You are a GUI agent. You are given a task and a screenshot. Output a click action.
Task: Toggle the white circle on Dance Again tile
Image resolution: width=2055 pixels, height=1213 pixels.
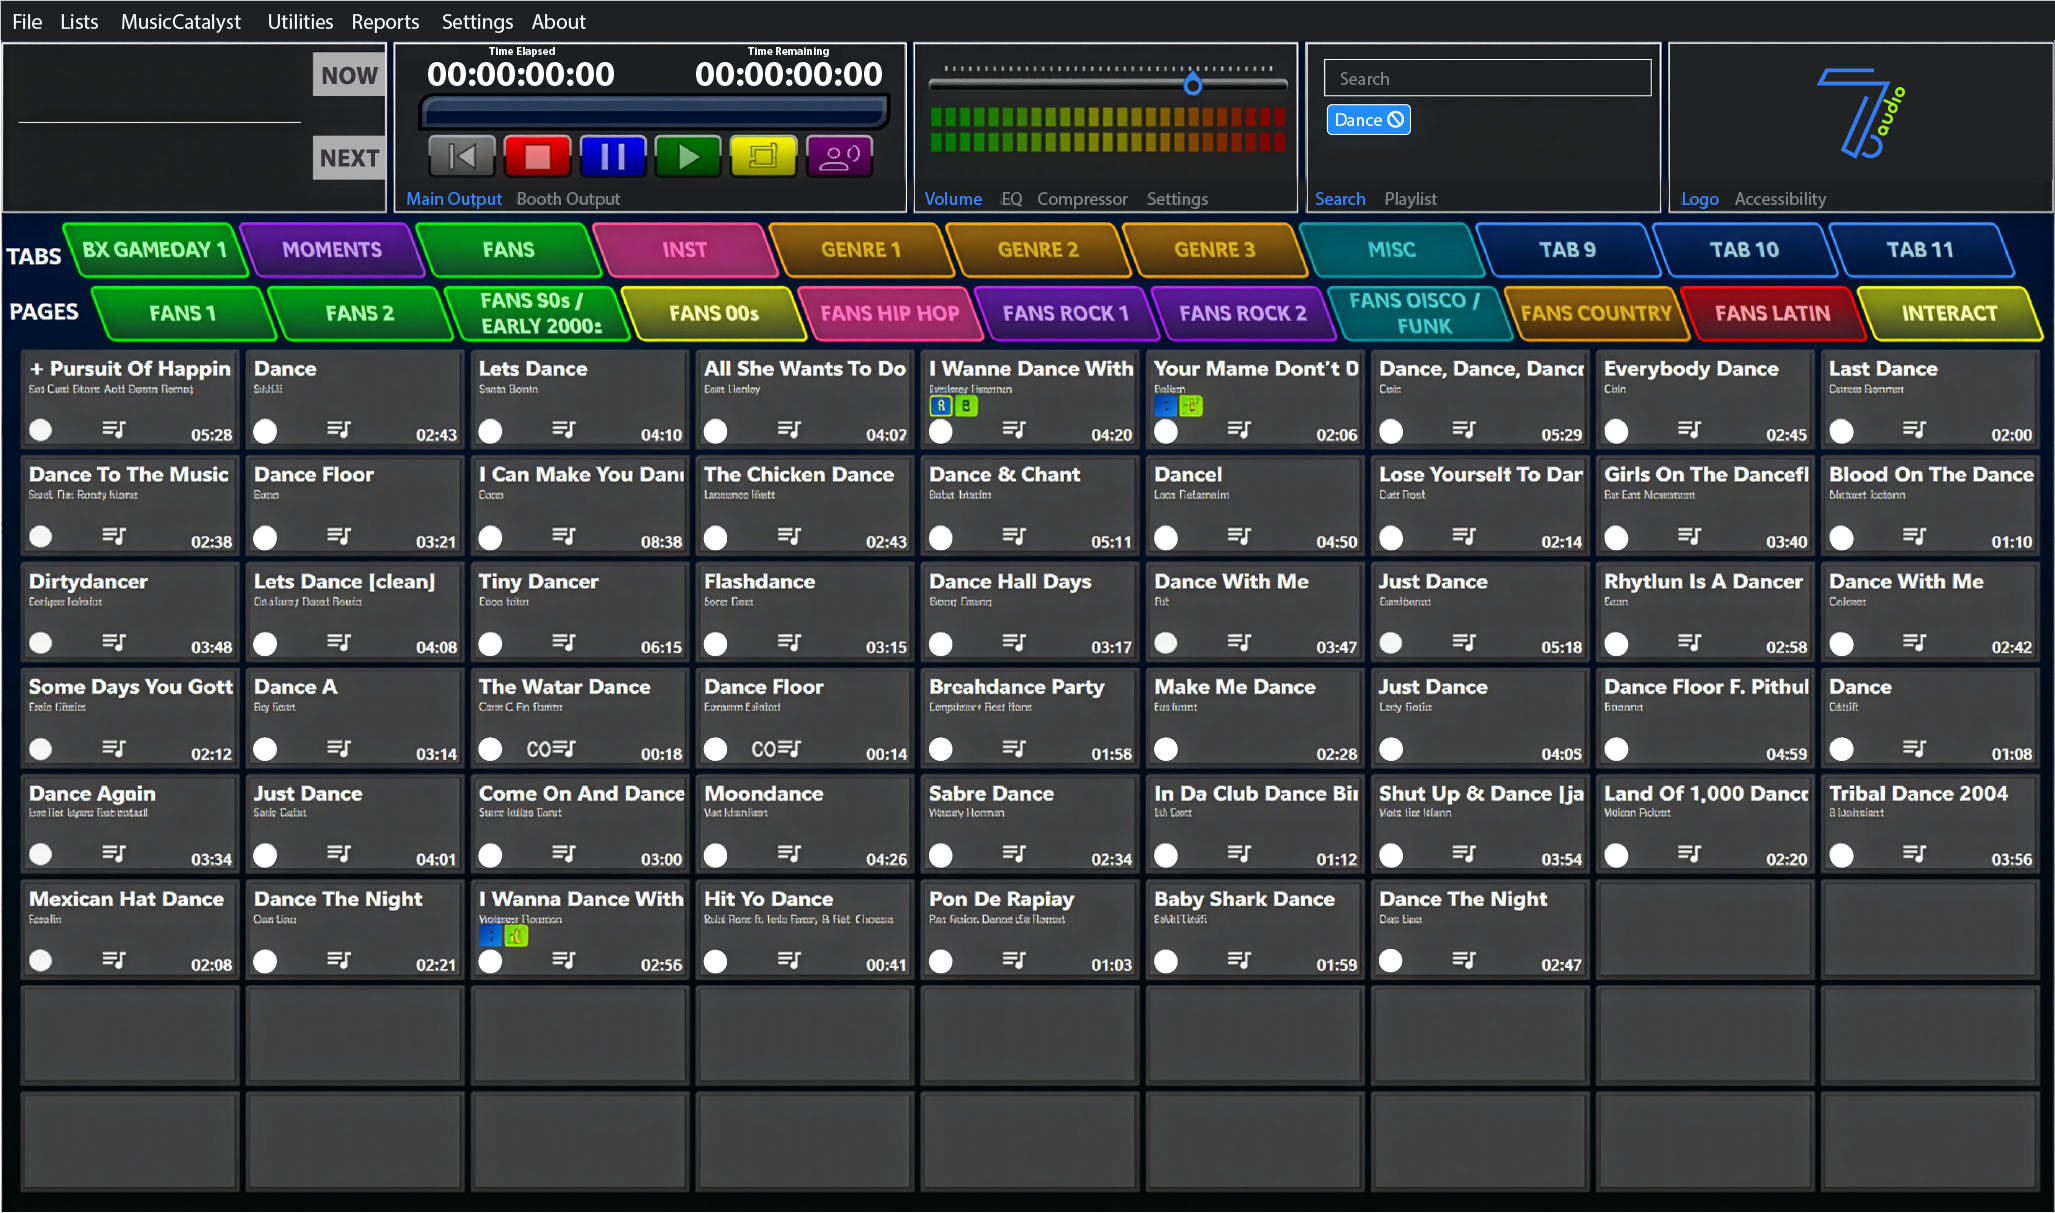40,855
